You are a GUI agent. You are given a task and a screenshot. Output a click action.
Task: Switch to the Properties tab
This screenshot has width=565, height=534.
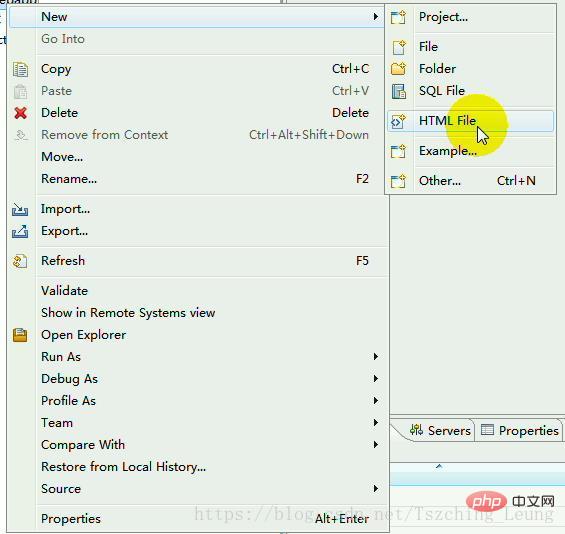[520, 430]
